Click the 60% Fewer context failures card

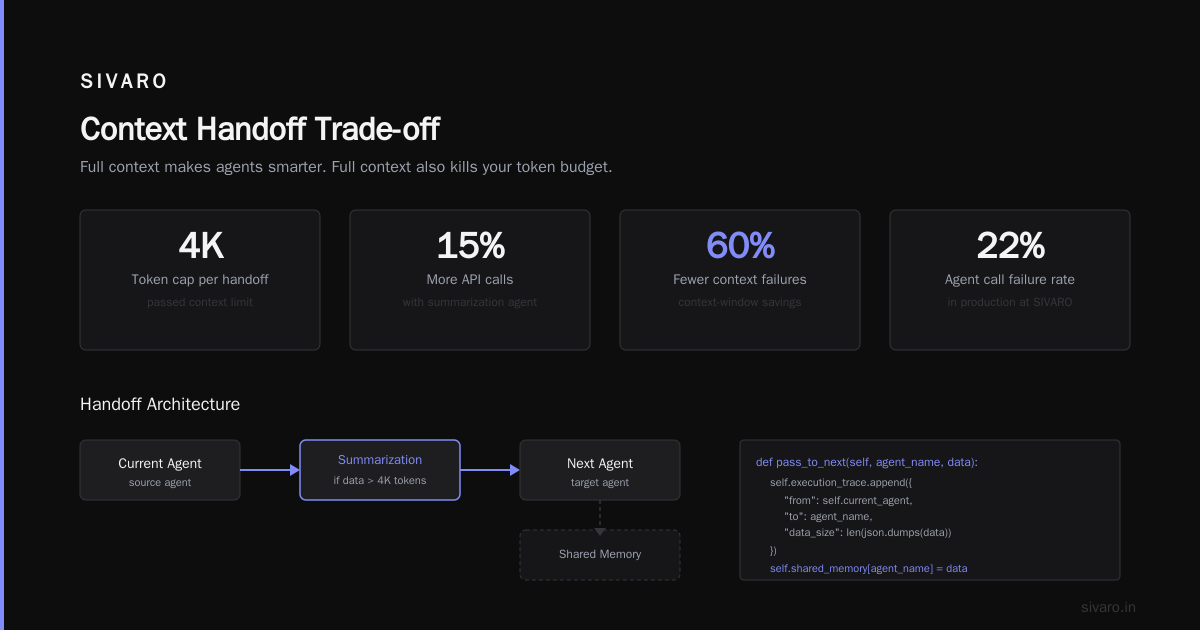[740, 280]
